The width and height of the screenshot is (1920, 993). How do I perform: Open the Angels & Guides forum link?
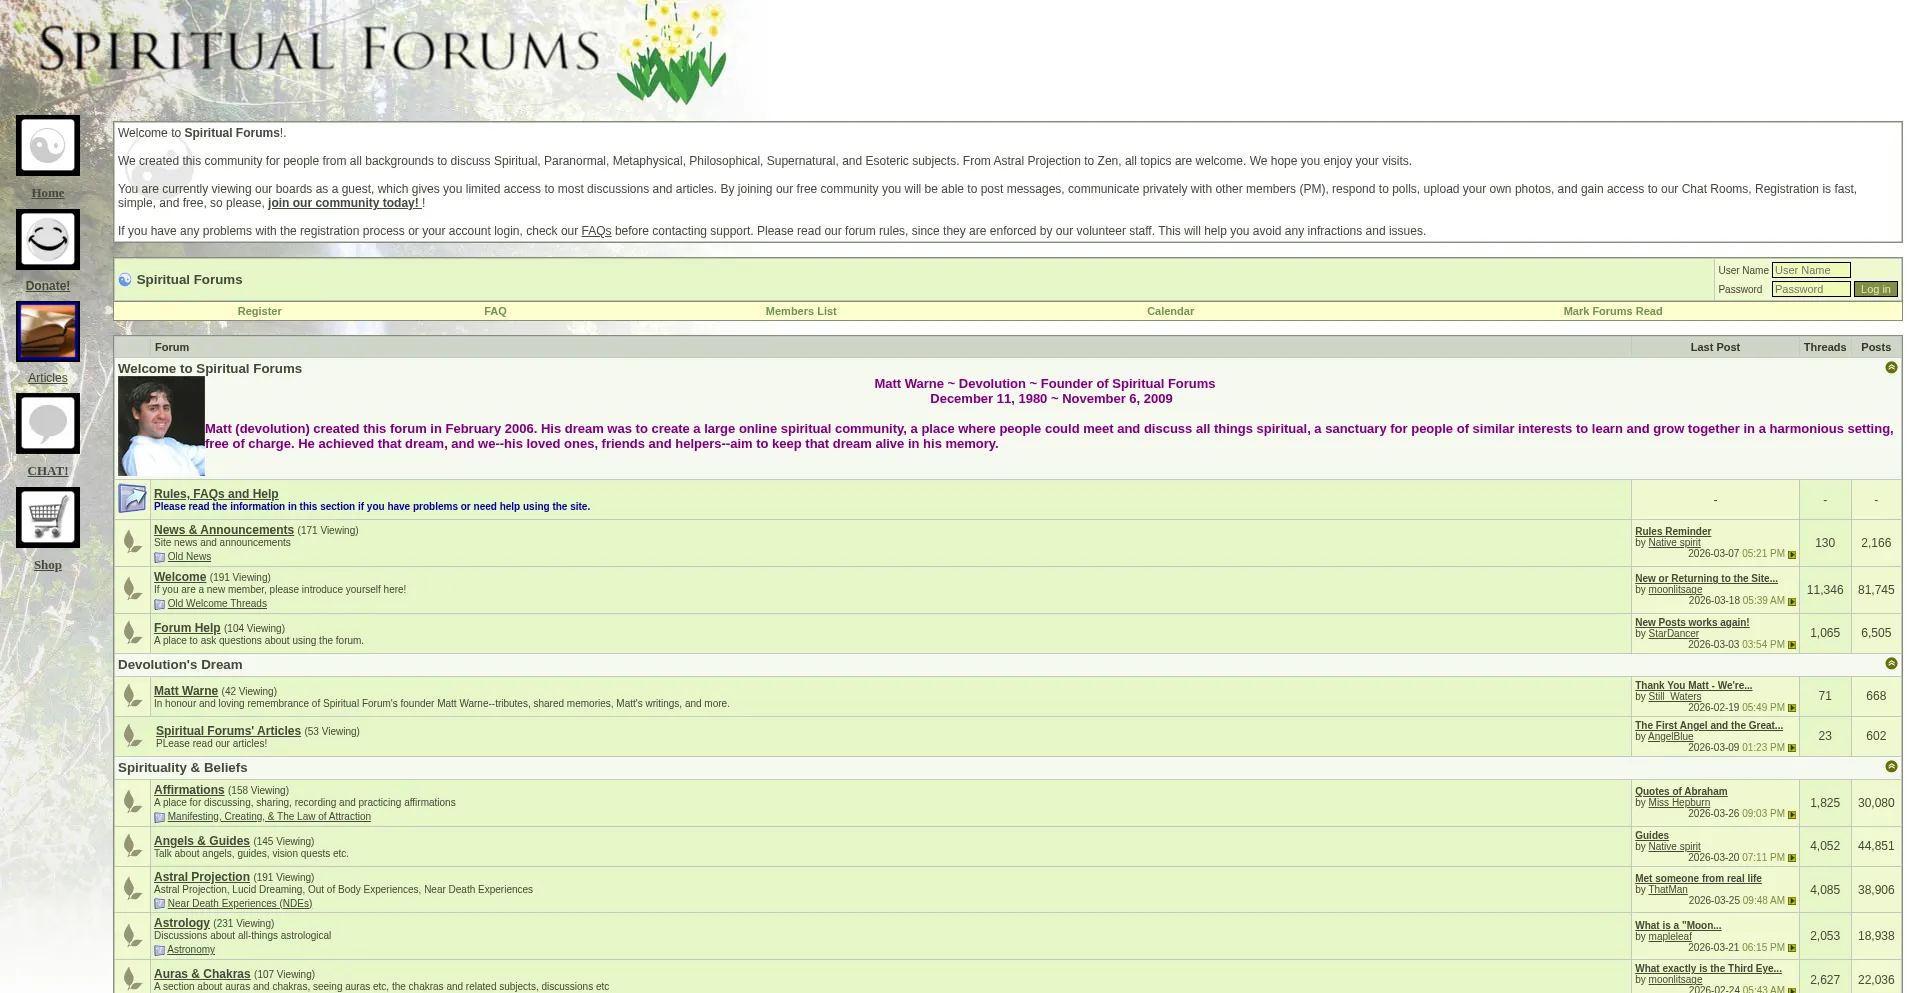[x=202, y=841]
